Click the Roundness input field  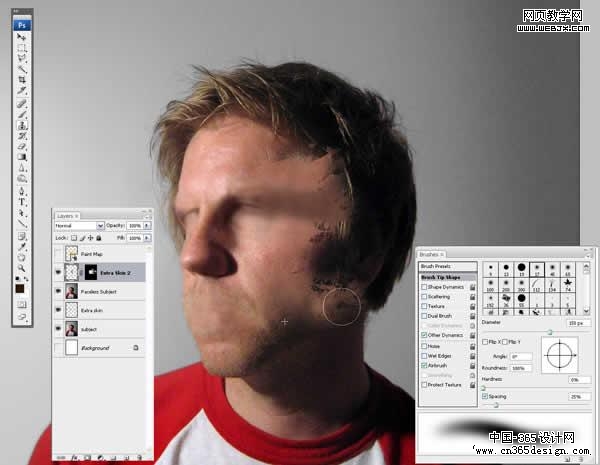click(x=521, y=368)
